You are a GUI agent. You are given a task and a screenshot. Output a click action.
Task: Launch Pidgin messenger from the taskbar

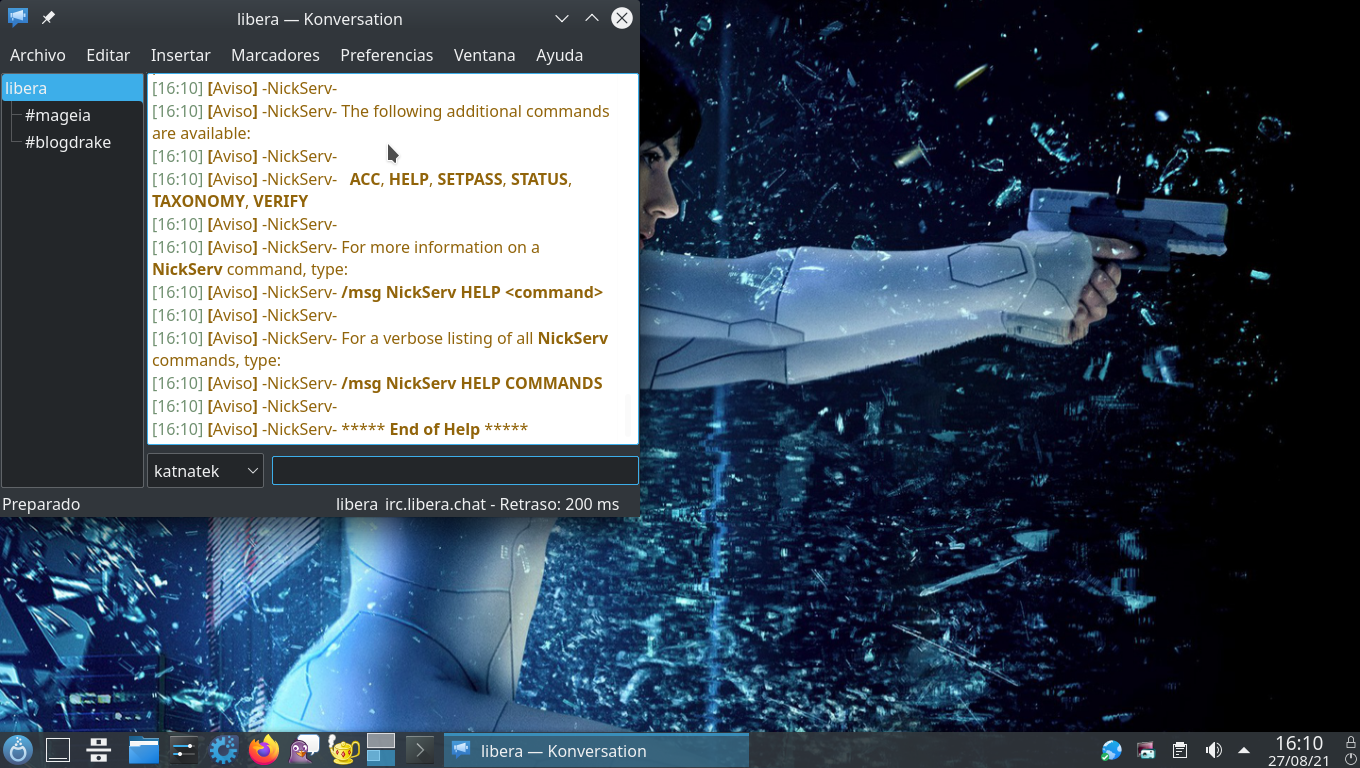point(304,750)
